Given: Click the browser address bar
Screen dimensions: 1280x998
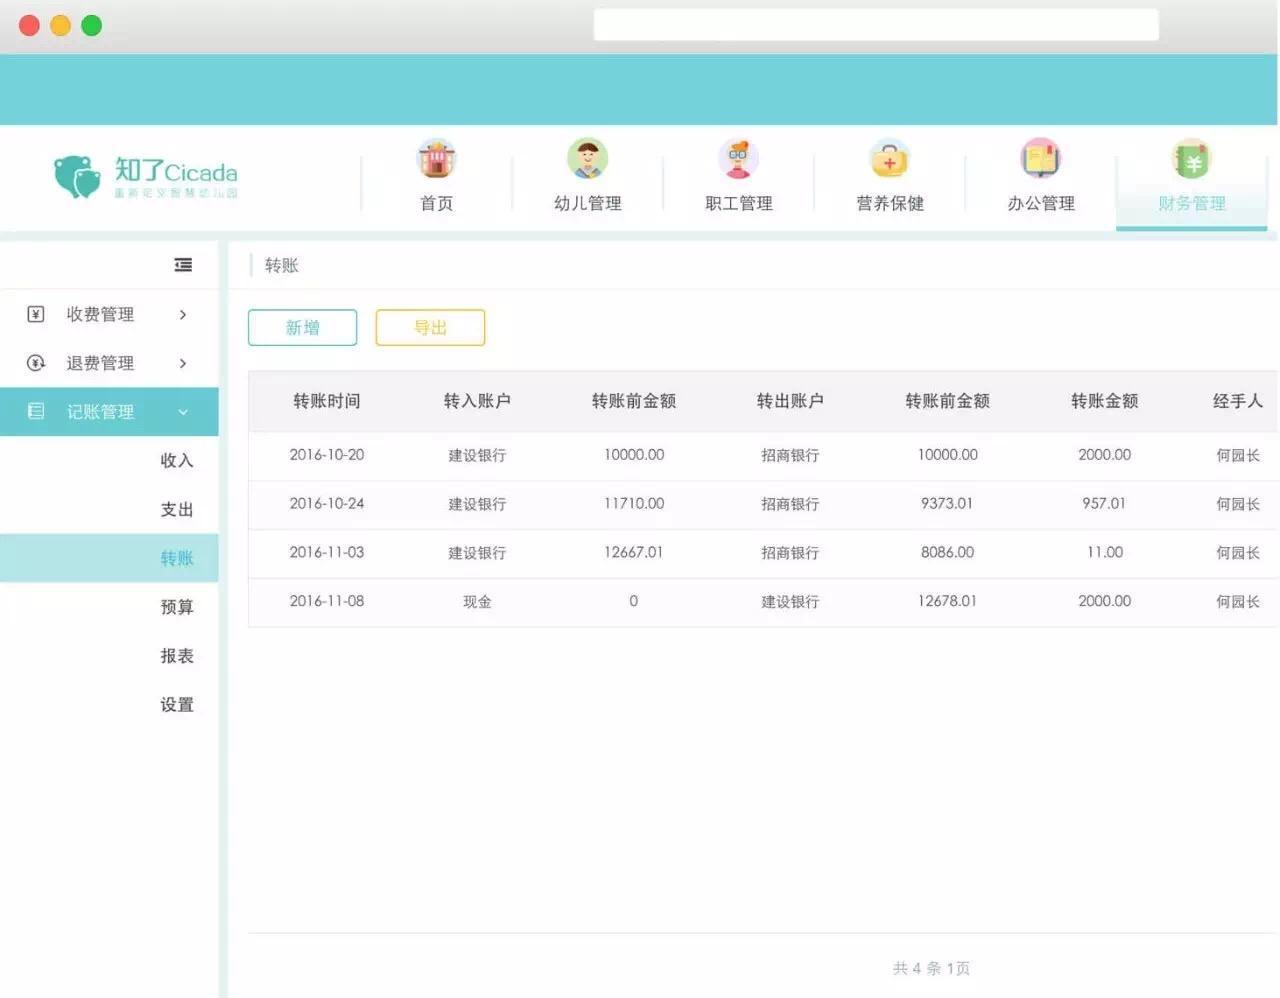Looking at the screenshot, I should pos(876,25).
